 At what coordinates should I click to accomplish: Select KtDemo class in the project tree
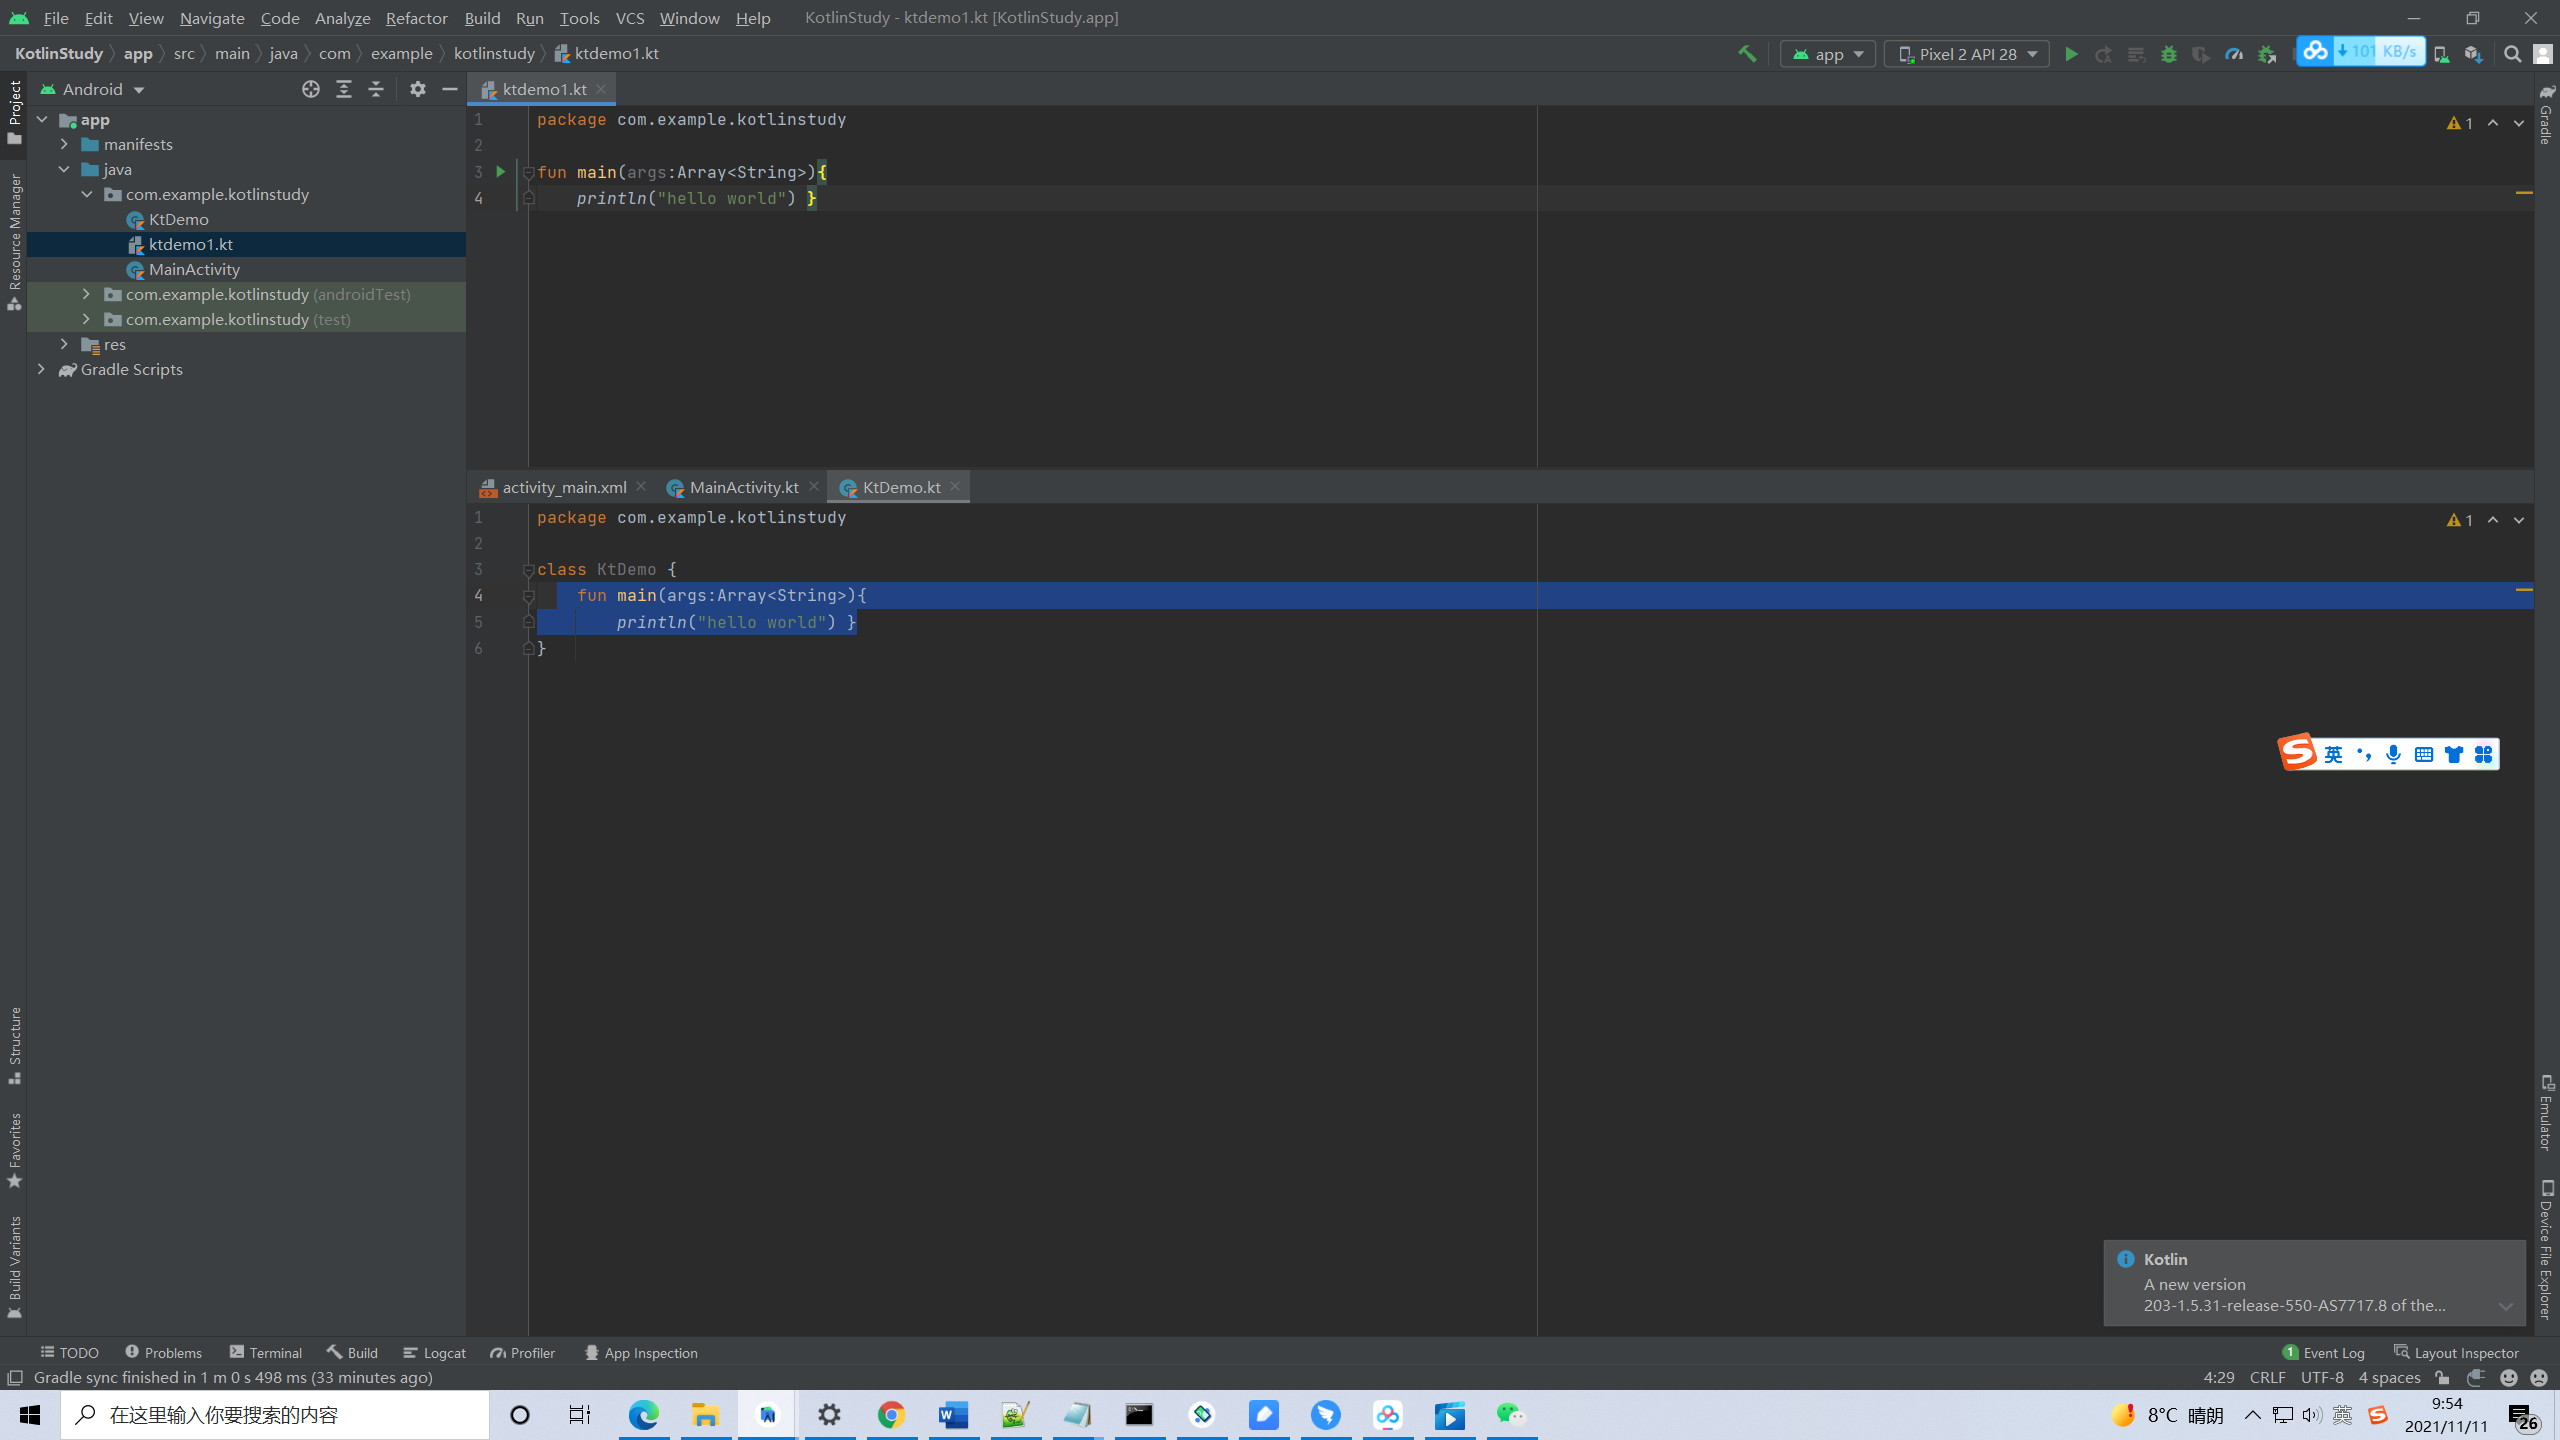[178, 219]
